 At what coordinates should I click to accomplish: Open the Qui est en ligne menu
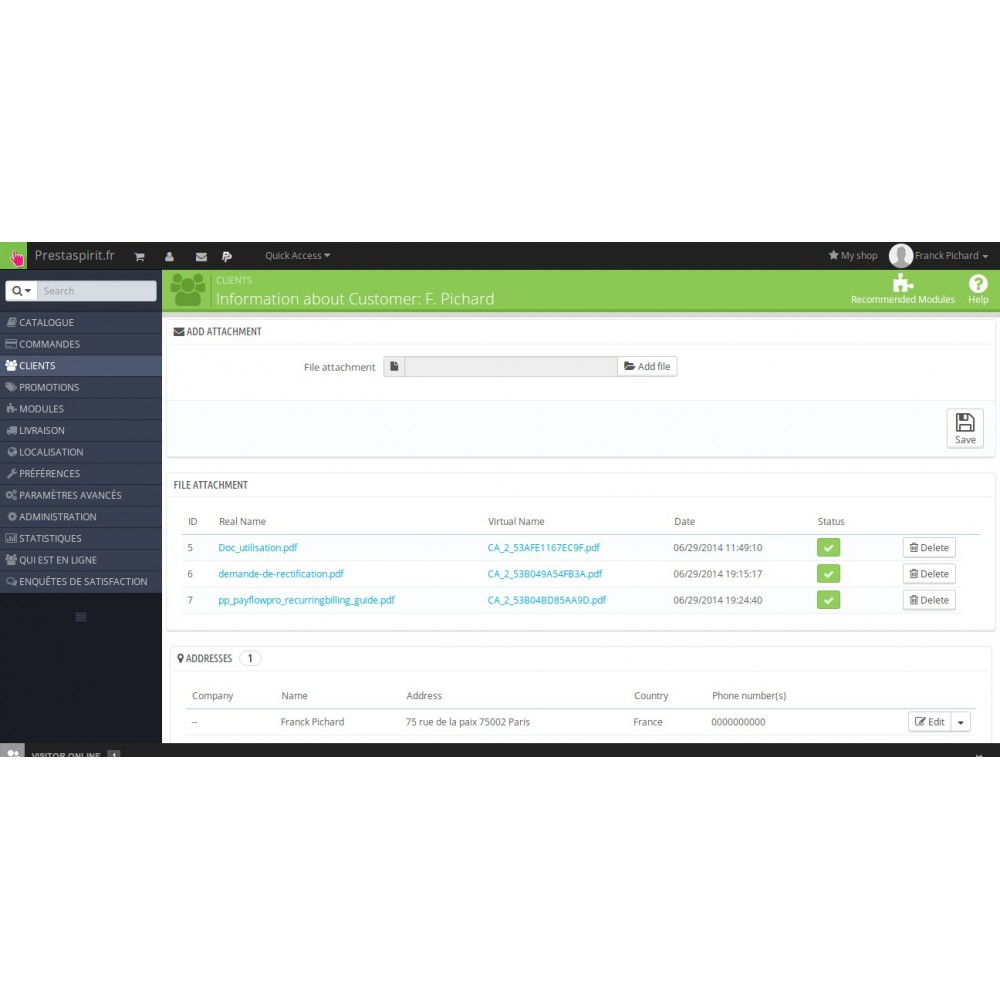80,561
